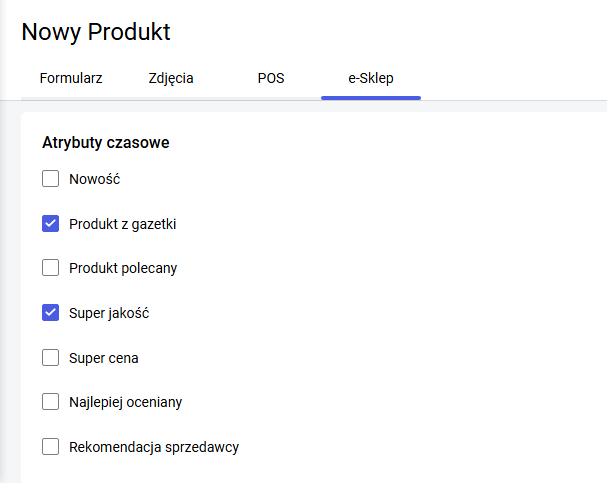Screen dimensions: 607x483
Task: Click the 'Super jakość' label text
Action: [x=109, y=313]
